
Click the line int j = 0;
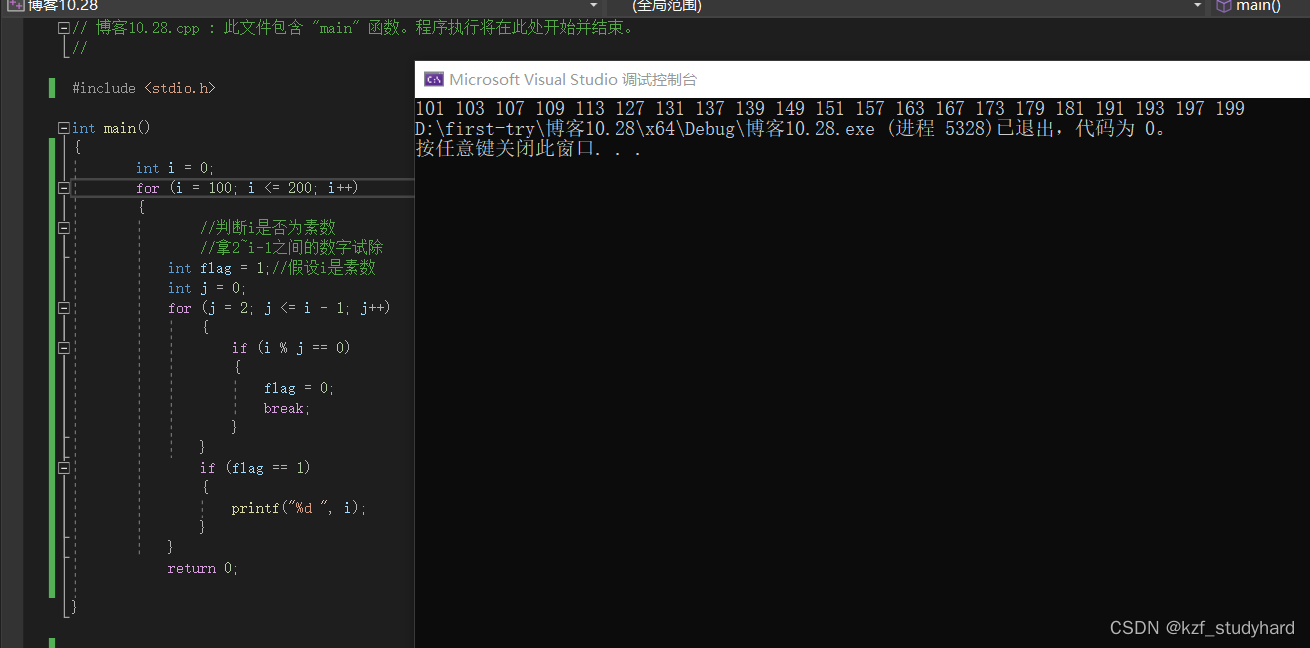tap(207, 288)
